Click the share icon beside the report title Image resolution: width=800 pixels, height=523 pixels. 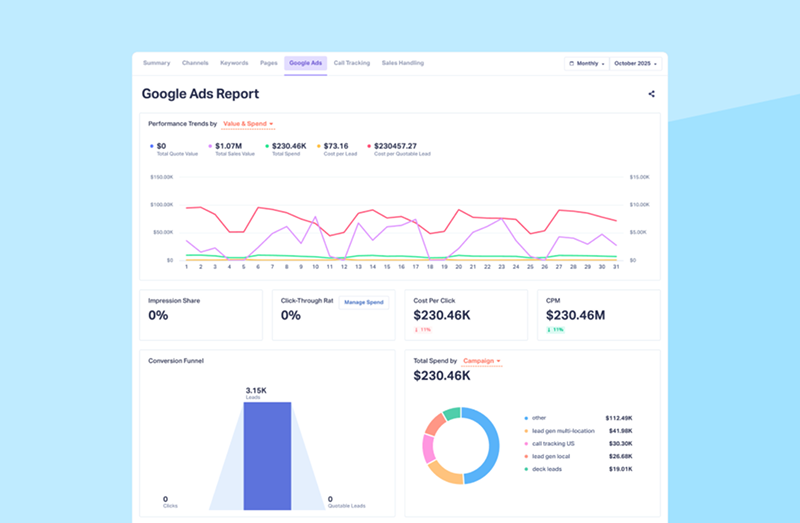[652, 94]
